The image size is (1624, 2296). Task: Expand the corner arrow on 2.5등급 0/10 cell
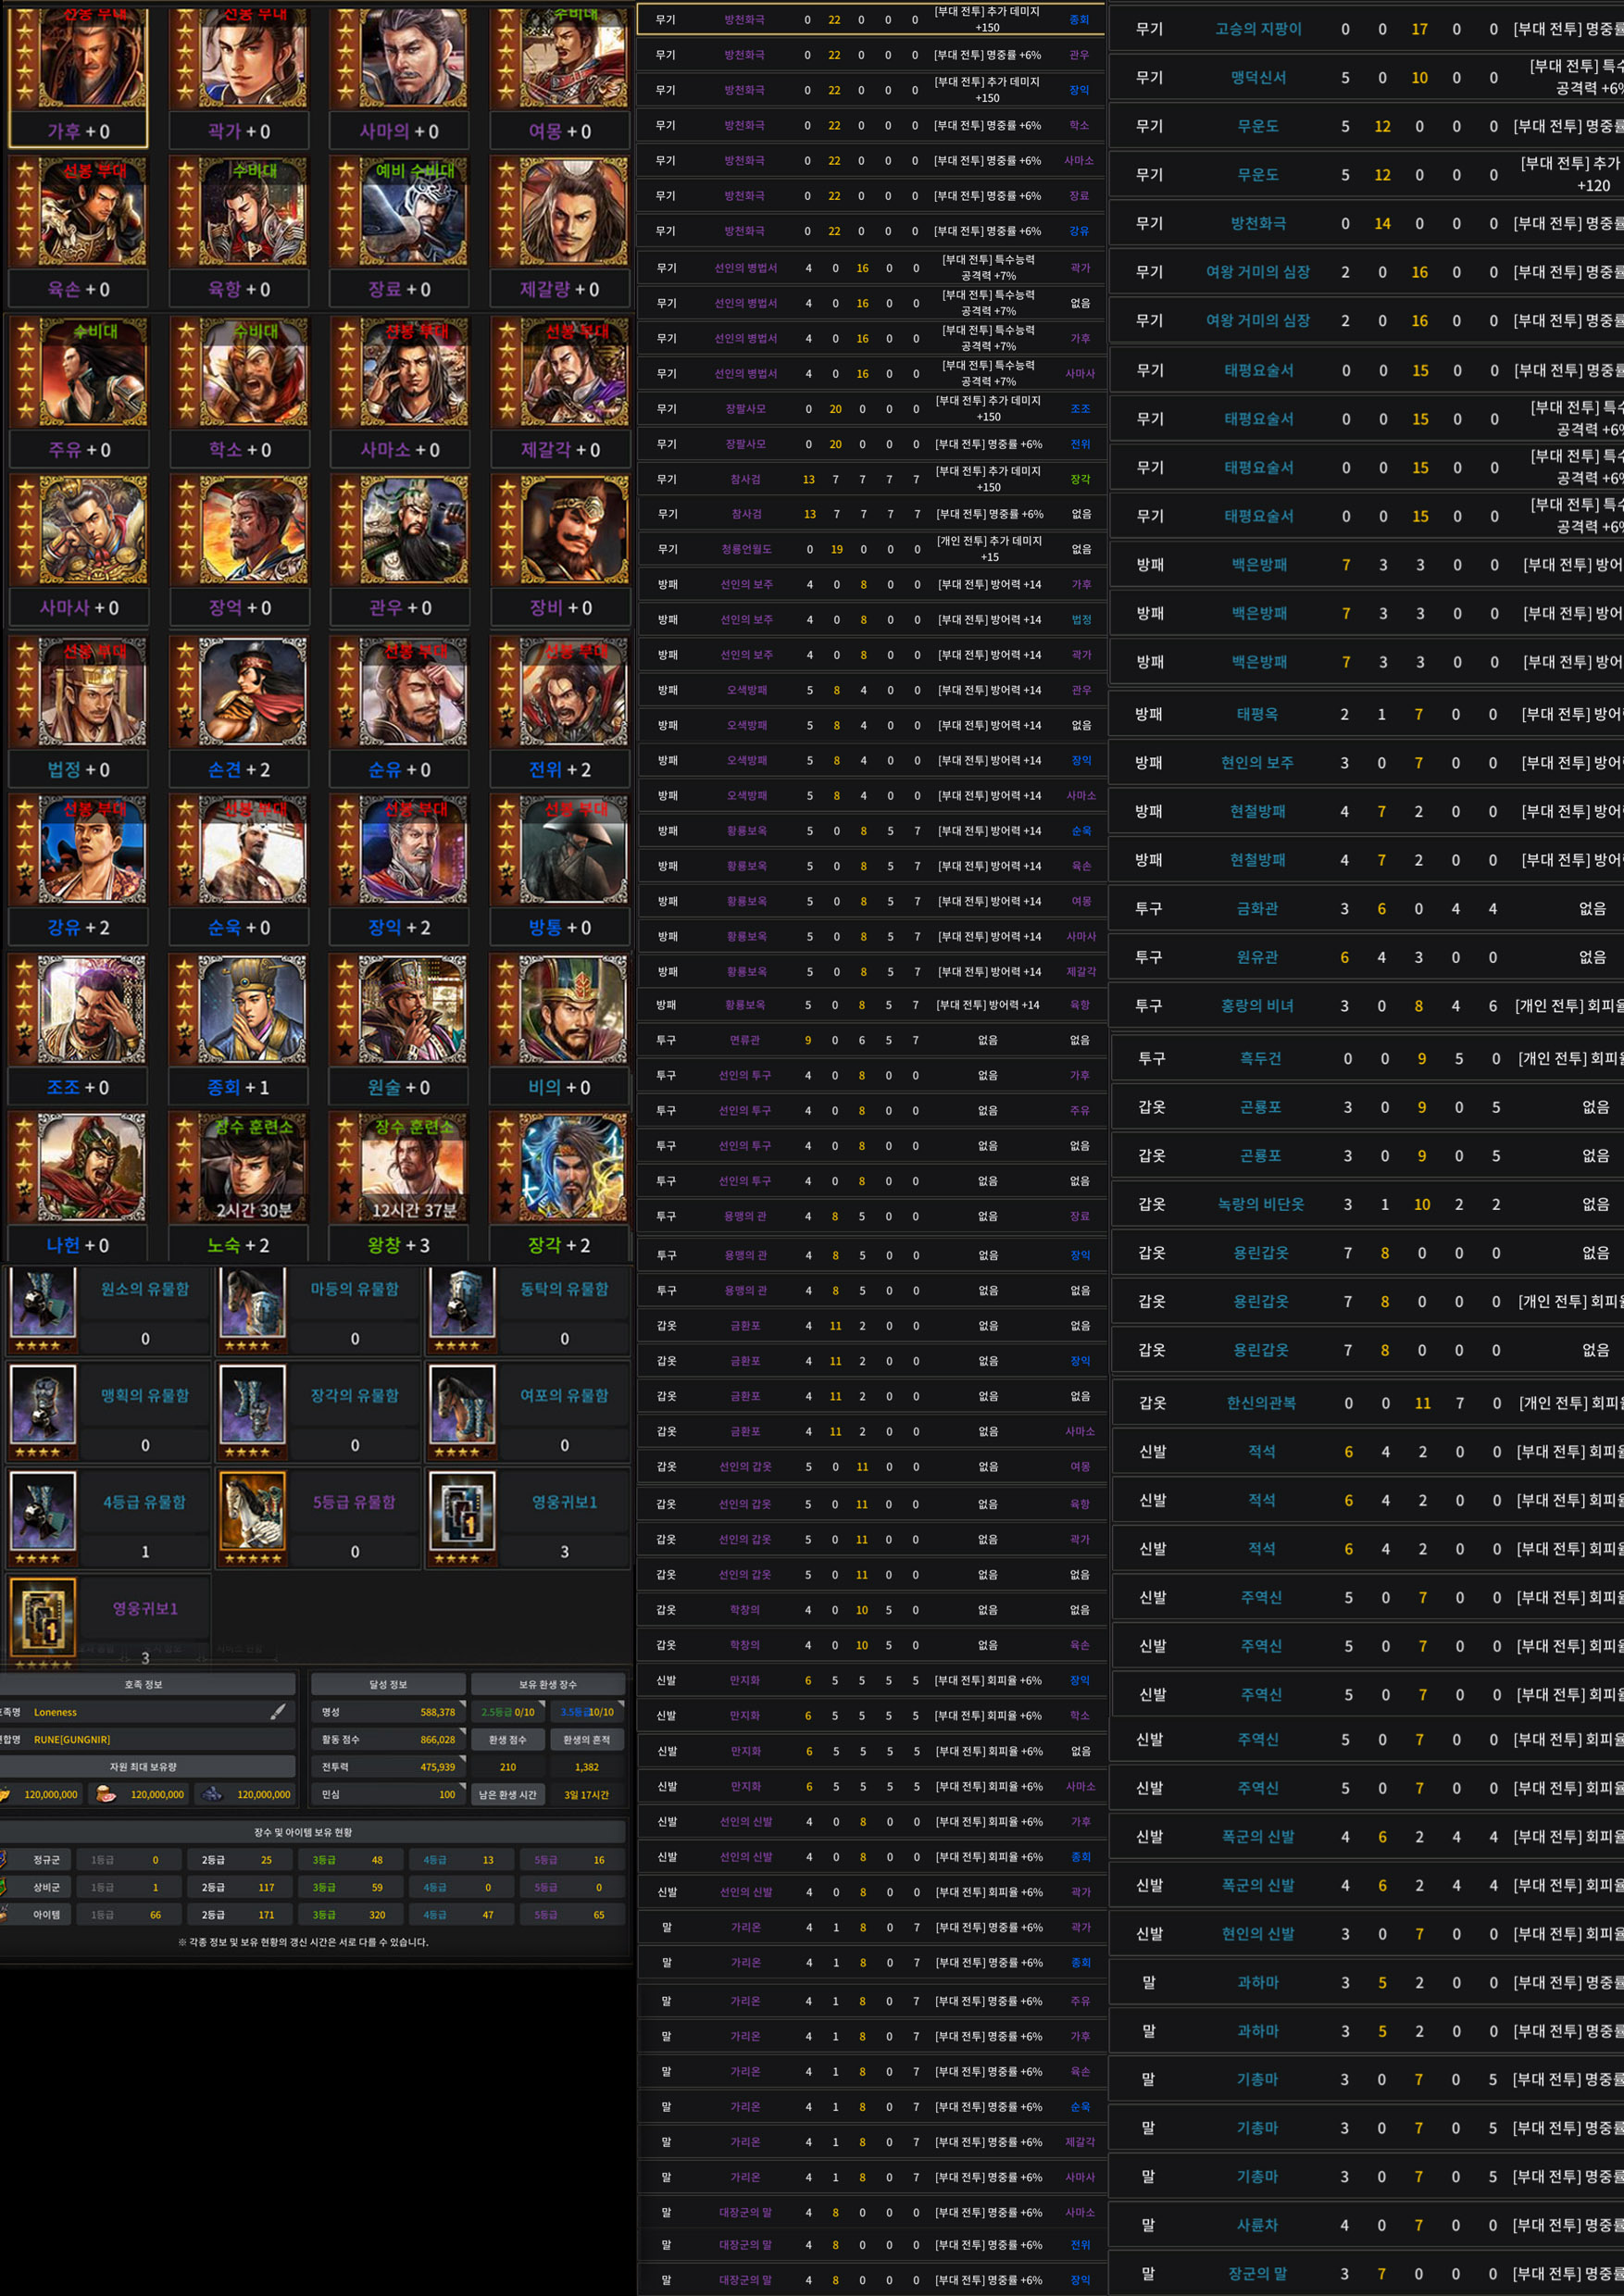point(542,1704)
